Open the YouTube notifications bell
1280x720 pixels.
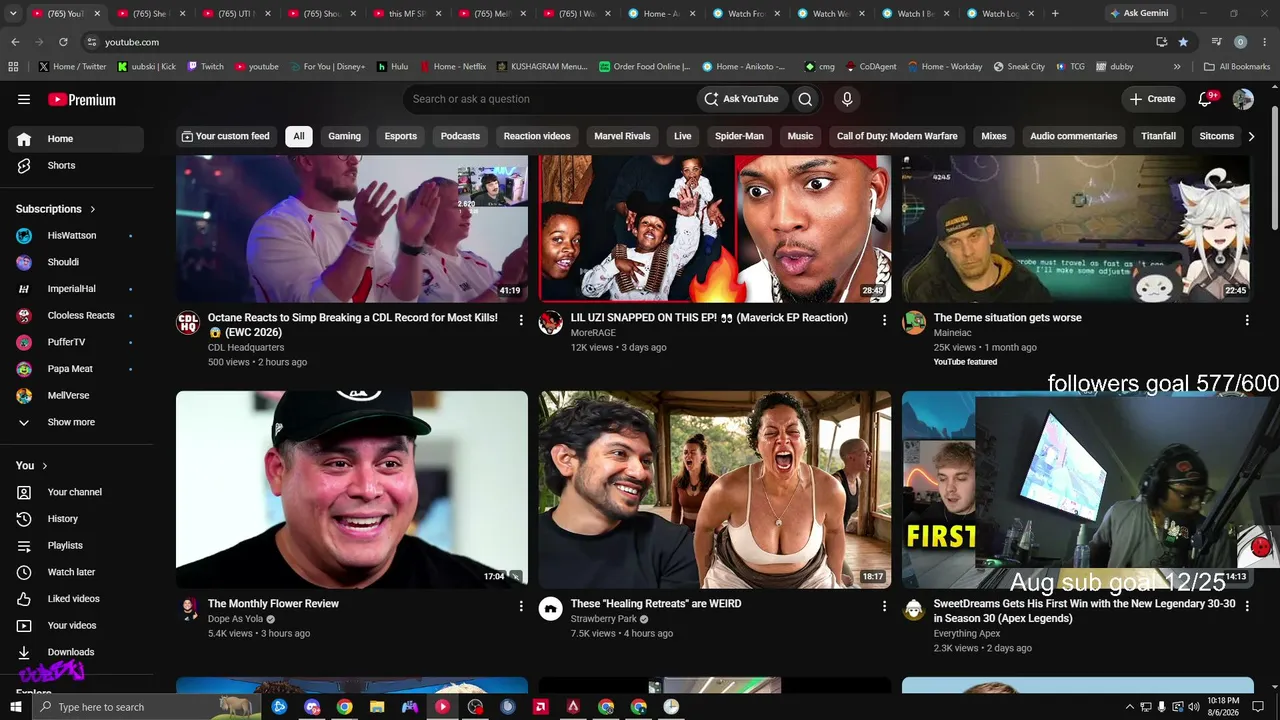tap(1205, 99)
